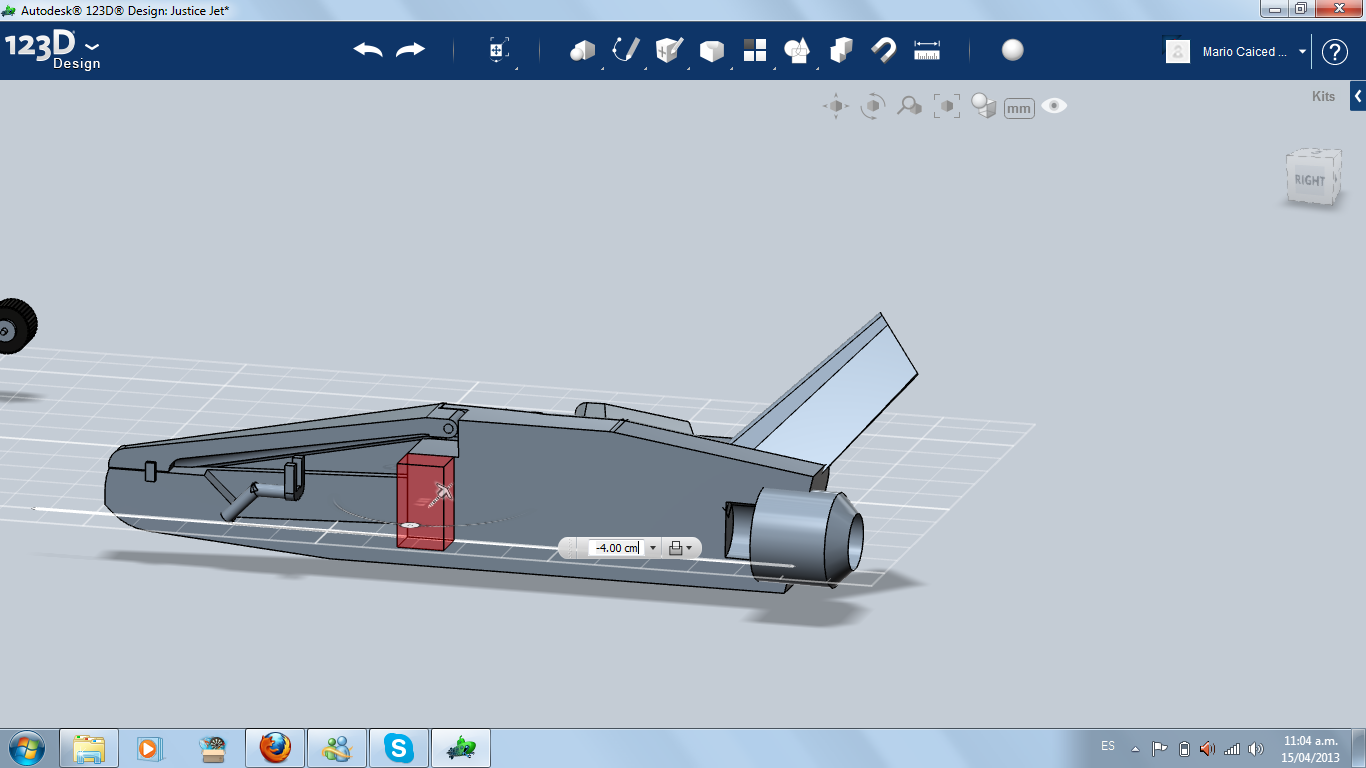Open the Pattern tools menu
1366x768 pixels.
(x=755, y=50)
